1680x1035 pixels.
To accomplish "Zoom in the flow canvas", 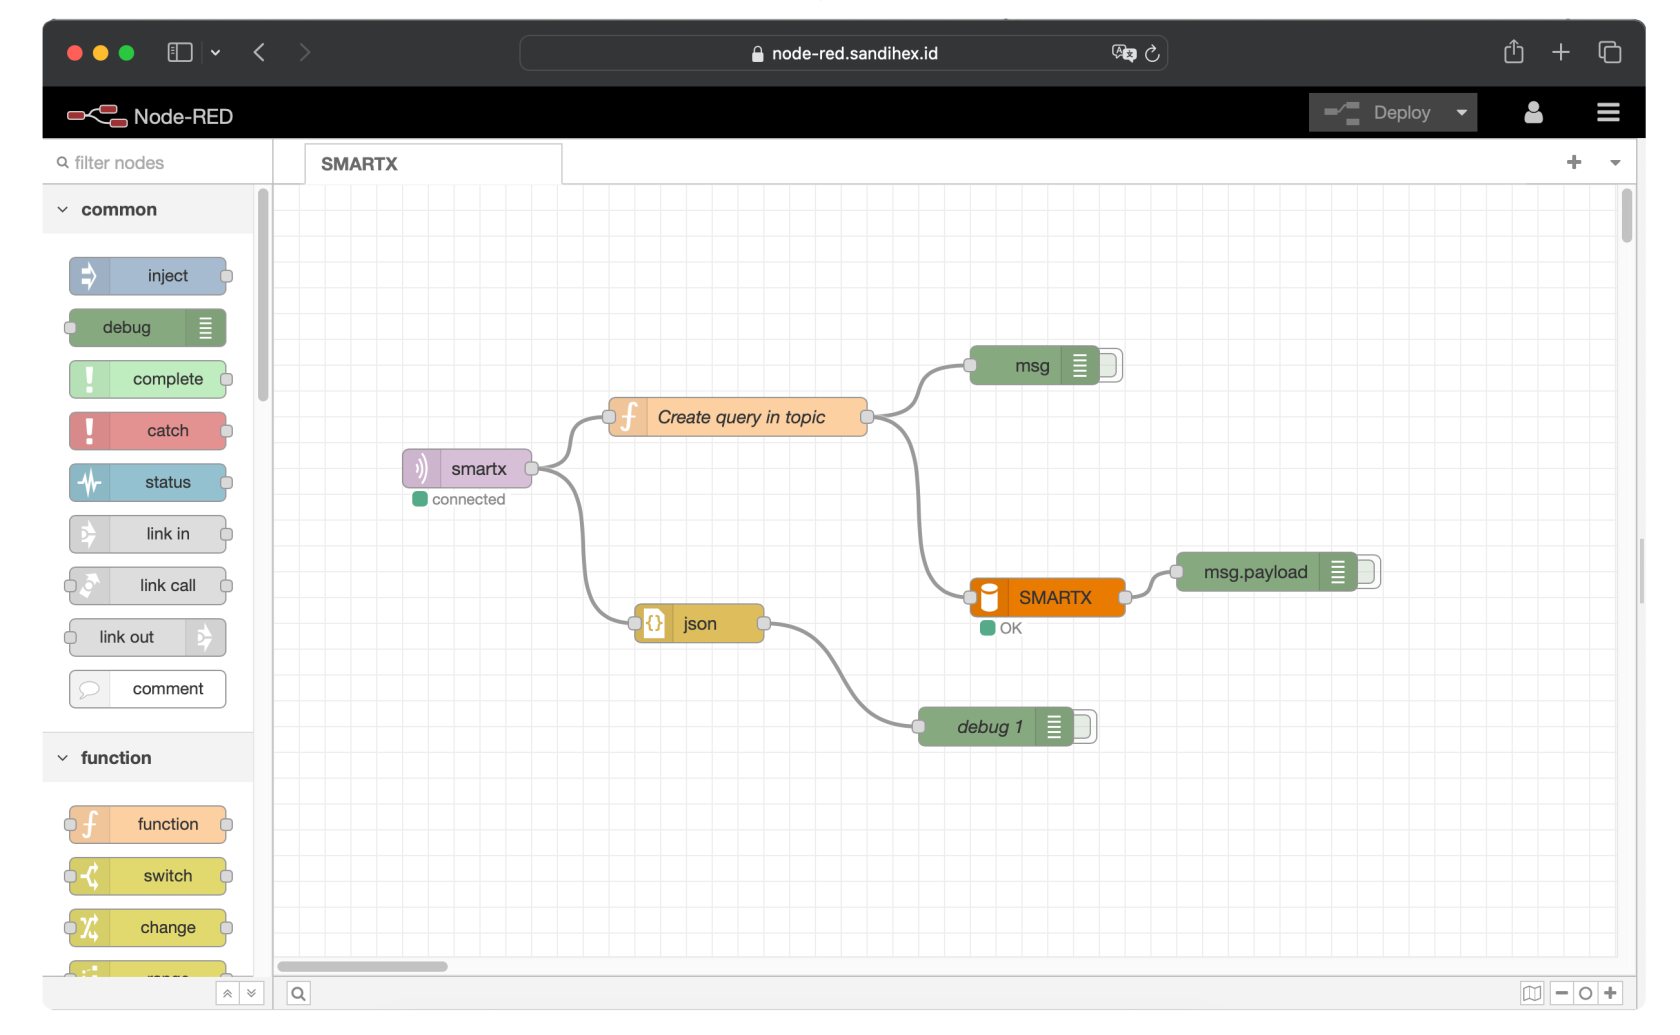I will click(x=1610, y=993).
